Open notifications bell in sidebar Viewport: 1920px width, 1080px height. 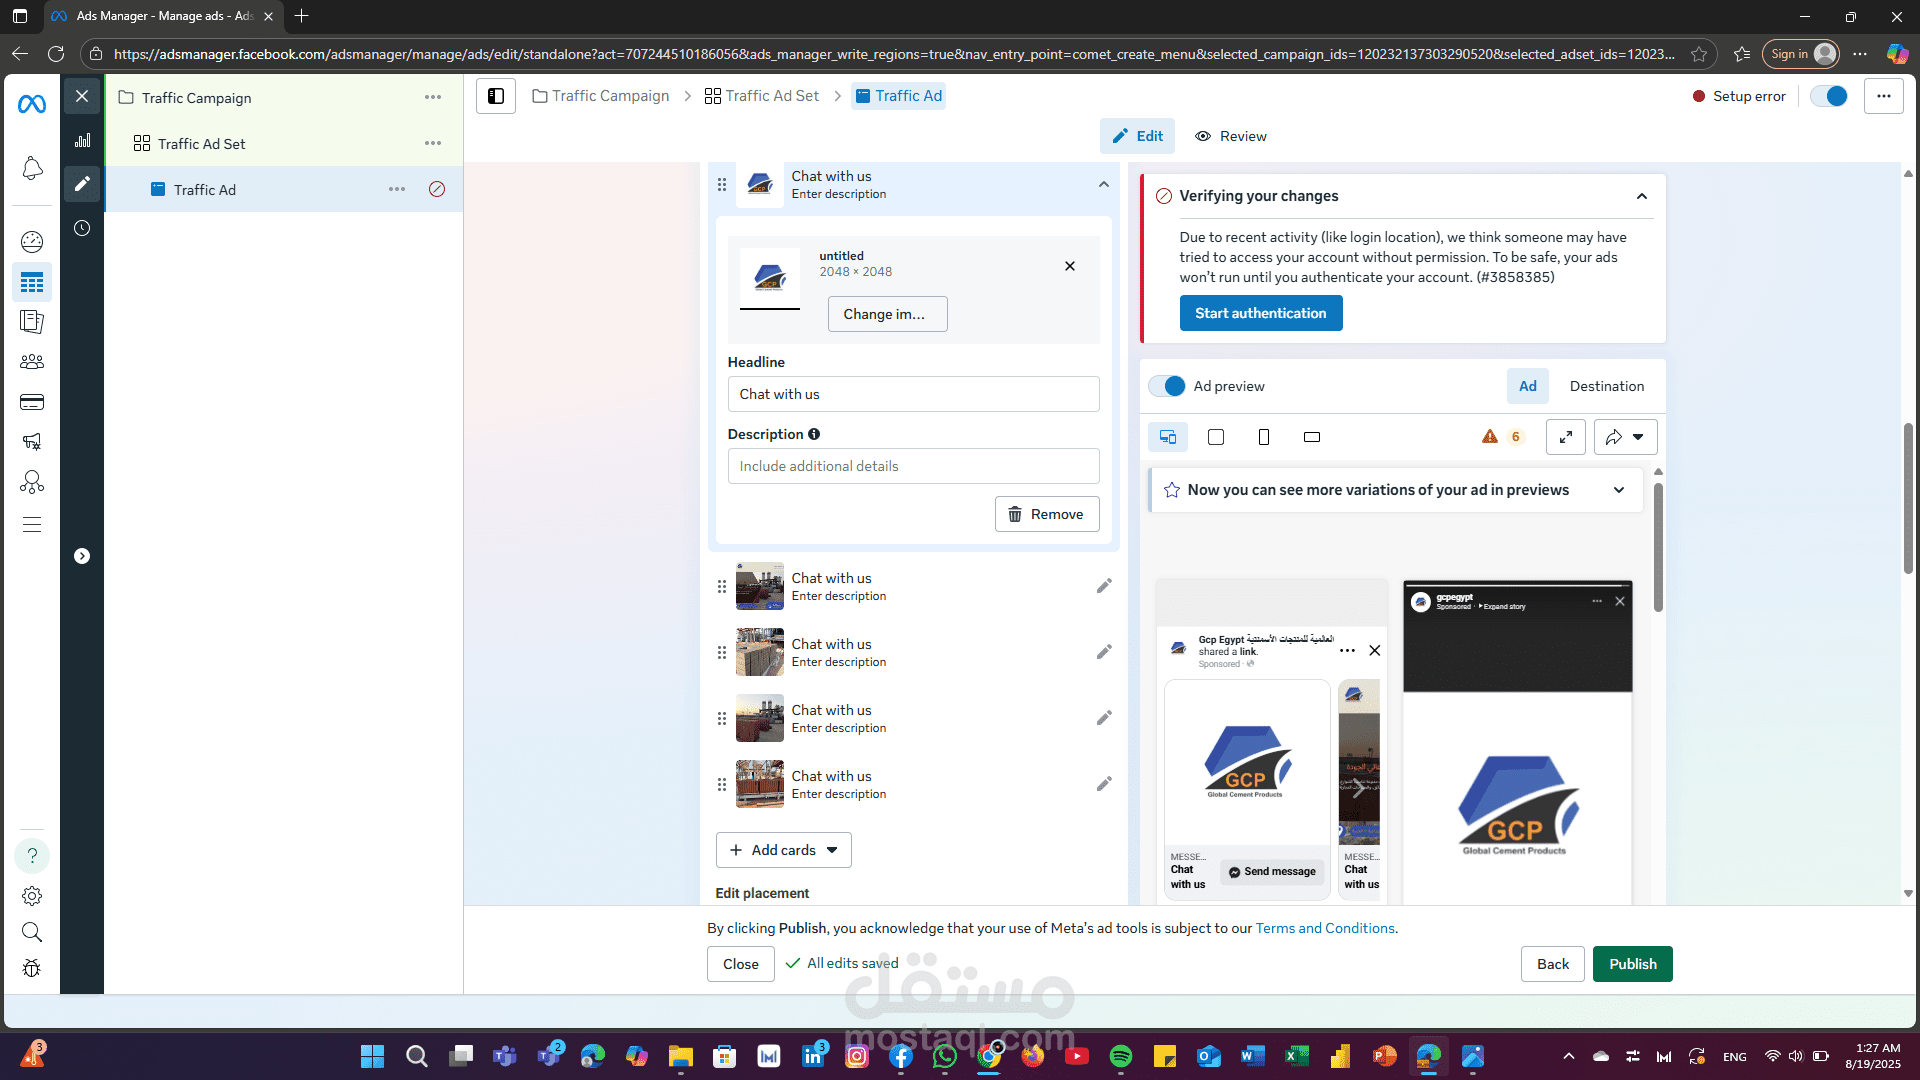32,168
